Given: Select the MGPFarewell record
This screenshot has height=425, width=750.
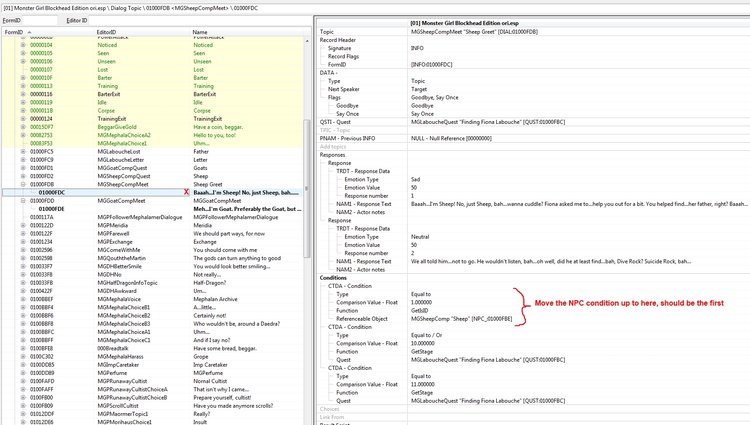Looking at the screenshot, I should click(113, 234).
